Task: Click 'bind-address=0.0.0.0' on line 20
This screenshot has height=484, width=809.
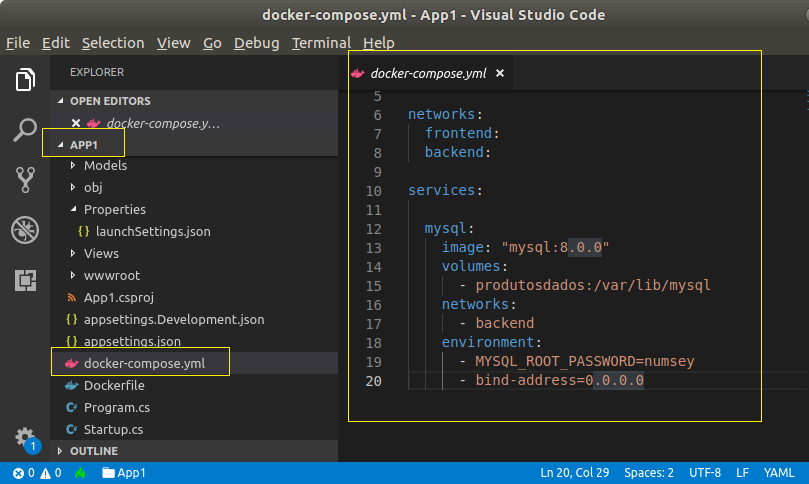Action: pyautogui.click(x=559, y=380)
